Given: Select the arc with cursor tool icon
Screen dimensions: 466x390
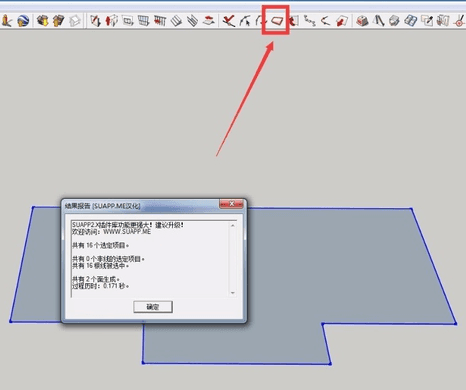Looking at the screenshot, I should coord(245,21).
